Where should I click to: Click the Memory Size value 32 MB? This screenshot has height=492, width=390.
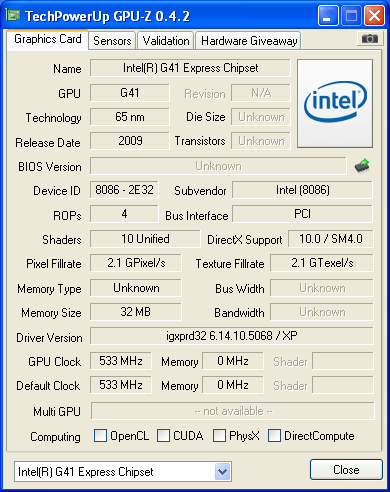[x=136, y=312]
